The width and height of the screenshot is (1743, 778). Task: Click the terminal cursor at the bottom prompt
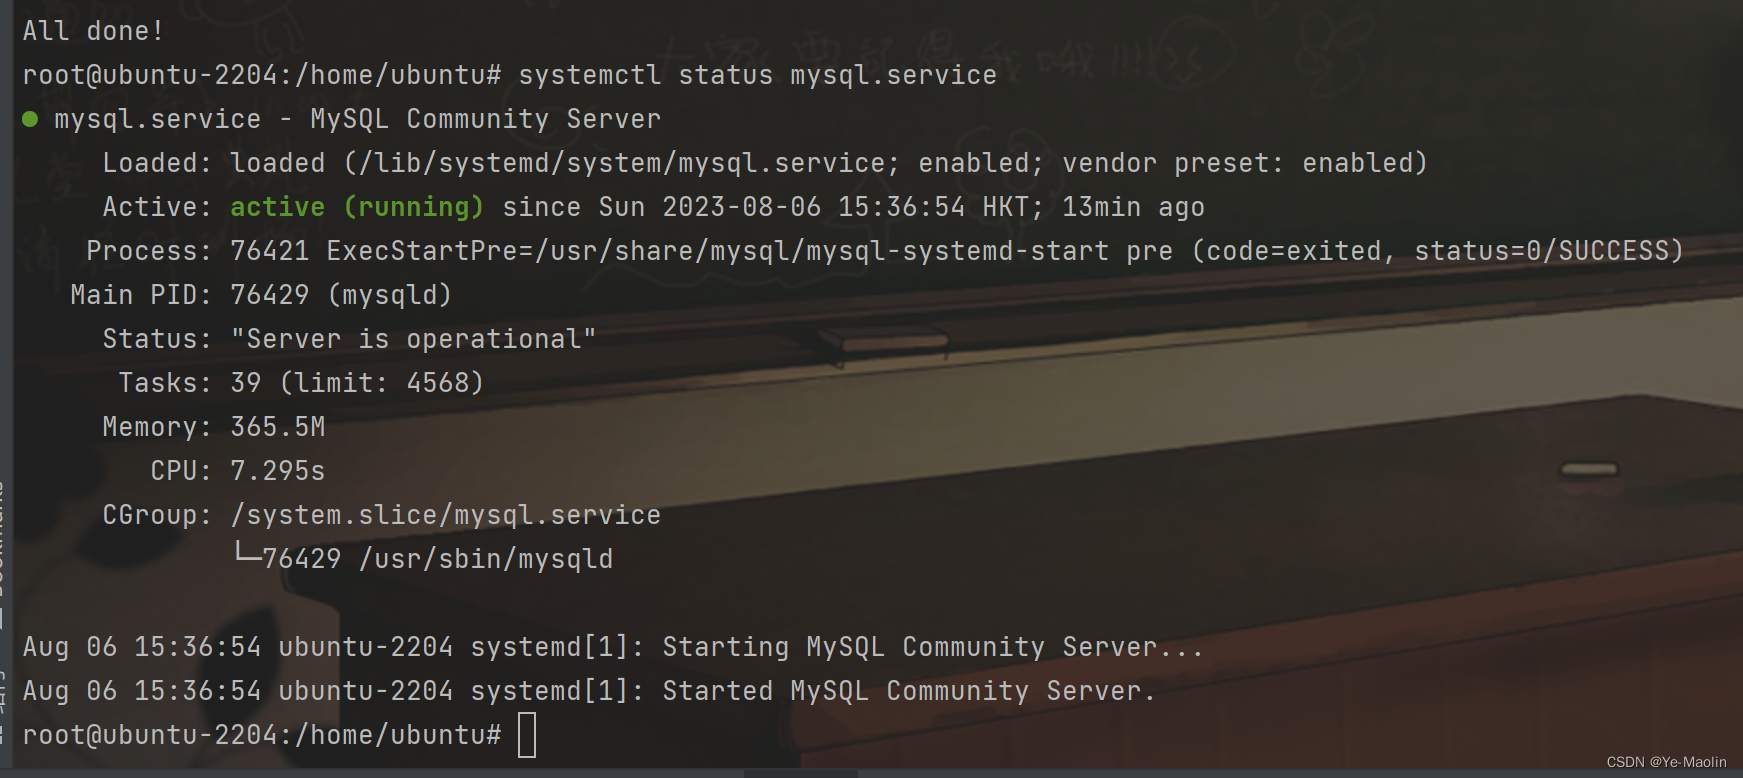pos(527,735)
